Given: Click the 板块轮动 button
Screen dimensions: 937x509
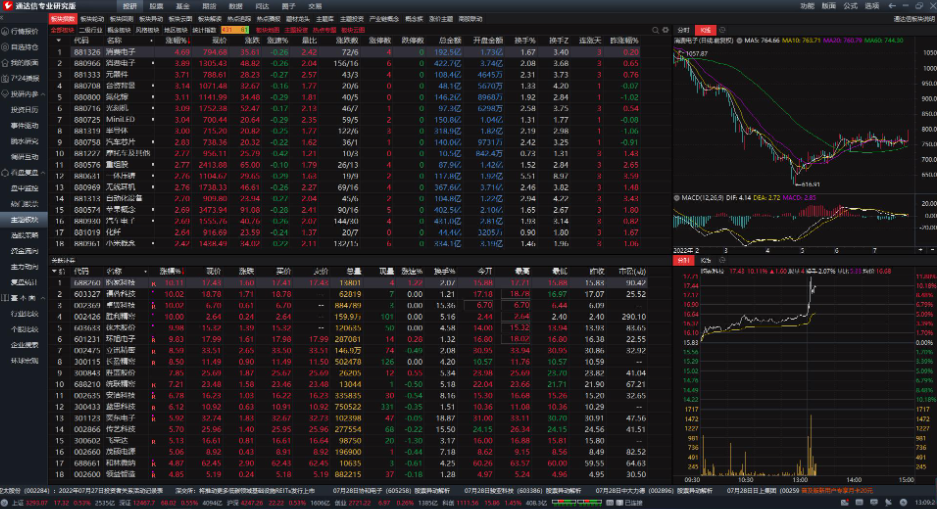Looking at the screenshot, I should coord(92,19).
